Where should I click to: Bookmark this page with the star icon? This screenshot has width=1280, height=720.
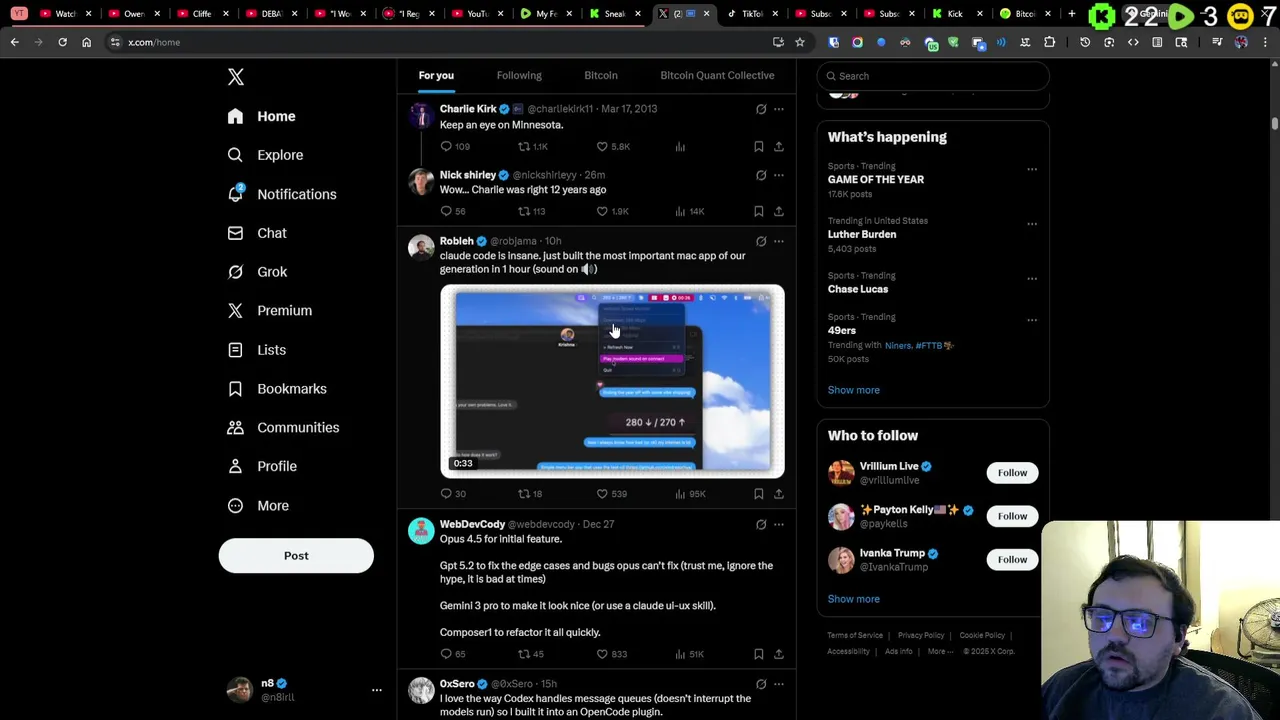point(800,42)
